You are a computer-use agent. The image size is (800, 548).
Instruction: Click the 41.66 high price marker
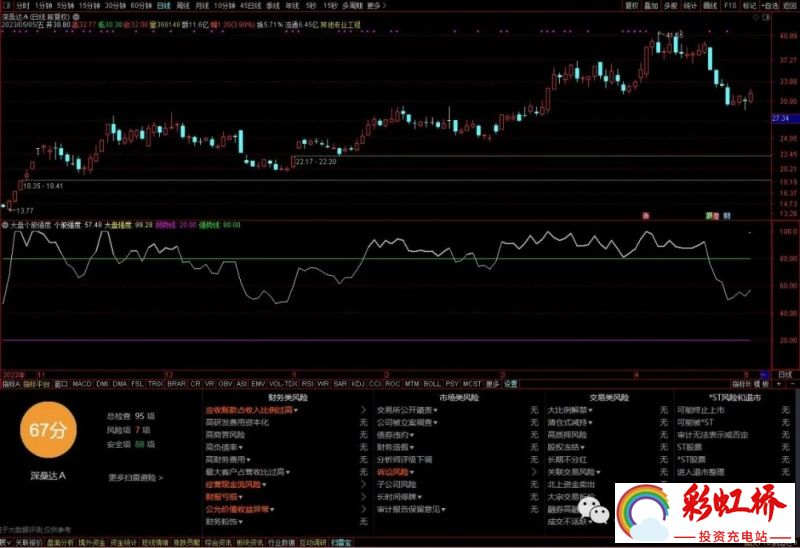point(674,35)
